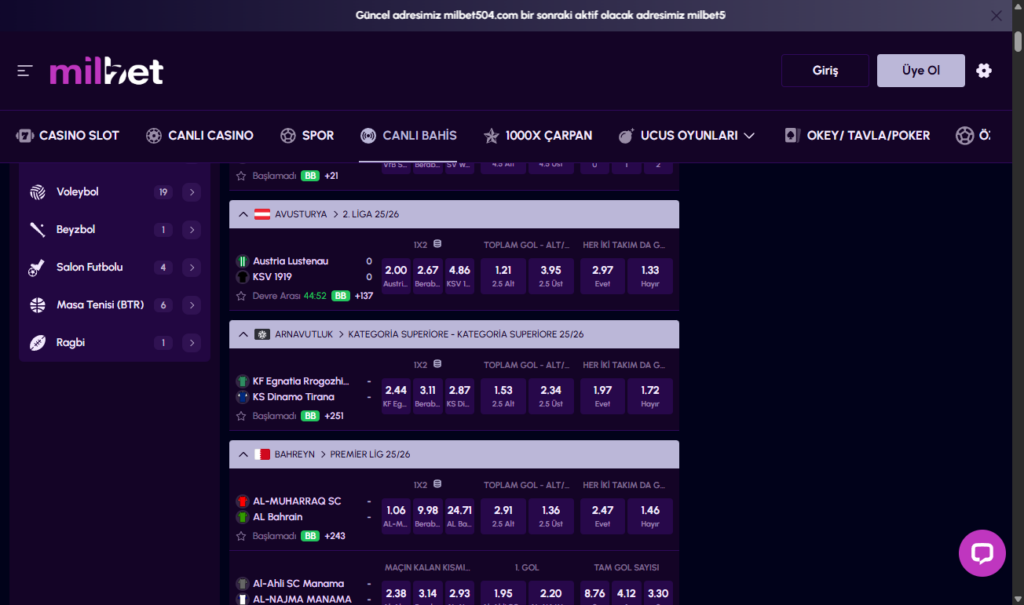The image size is (1024, 605).
Task: Expand Beyzbol sport arrow
Action: (x=191, y=229)
